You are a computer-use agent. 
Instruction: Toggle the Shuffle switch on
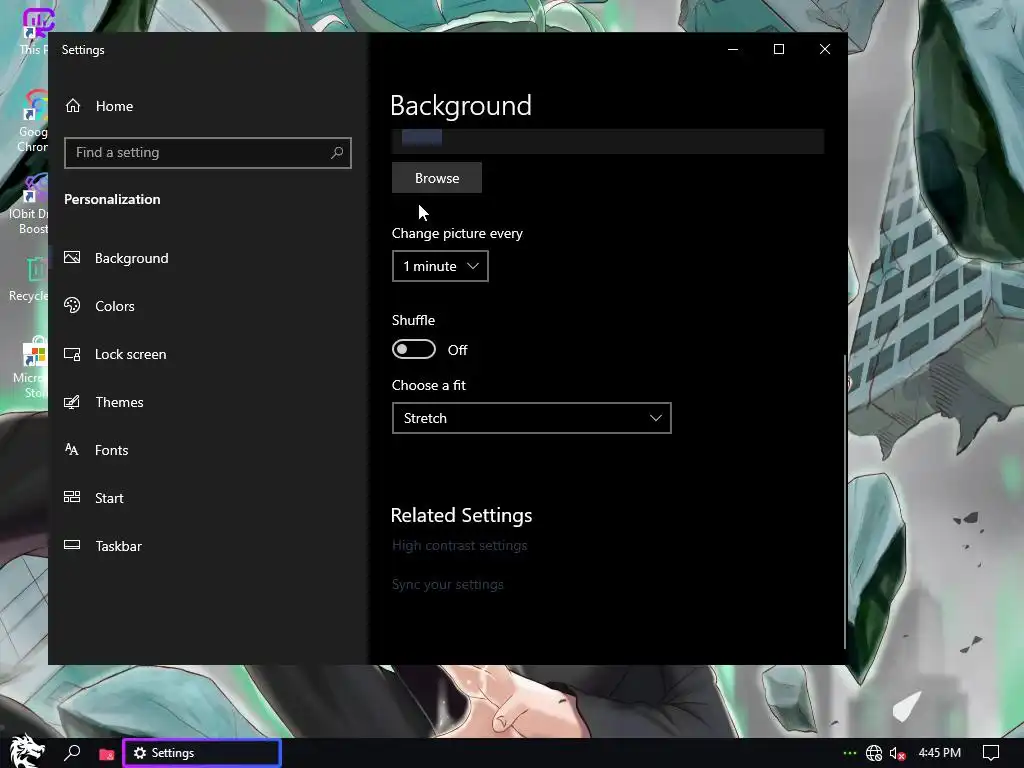[413, 349]
